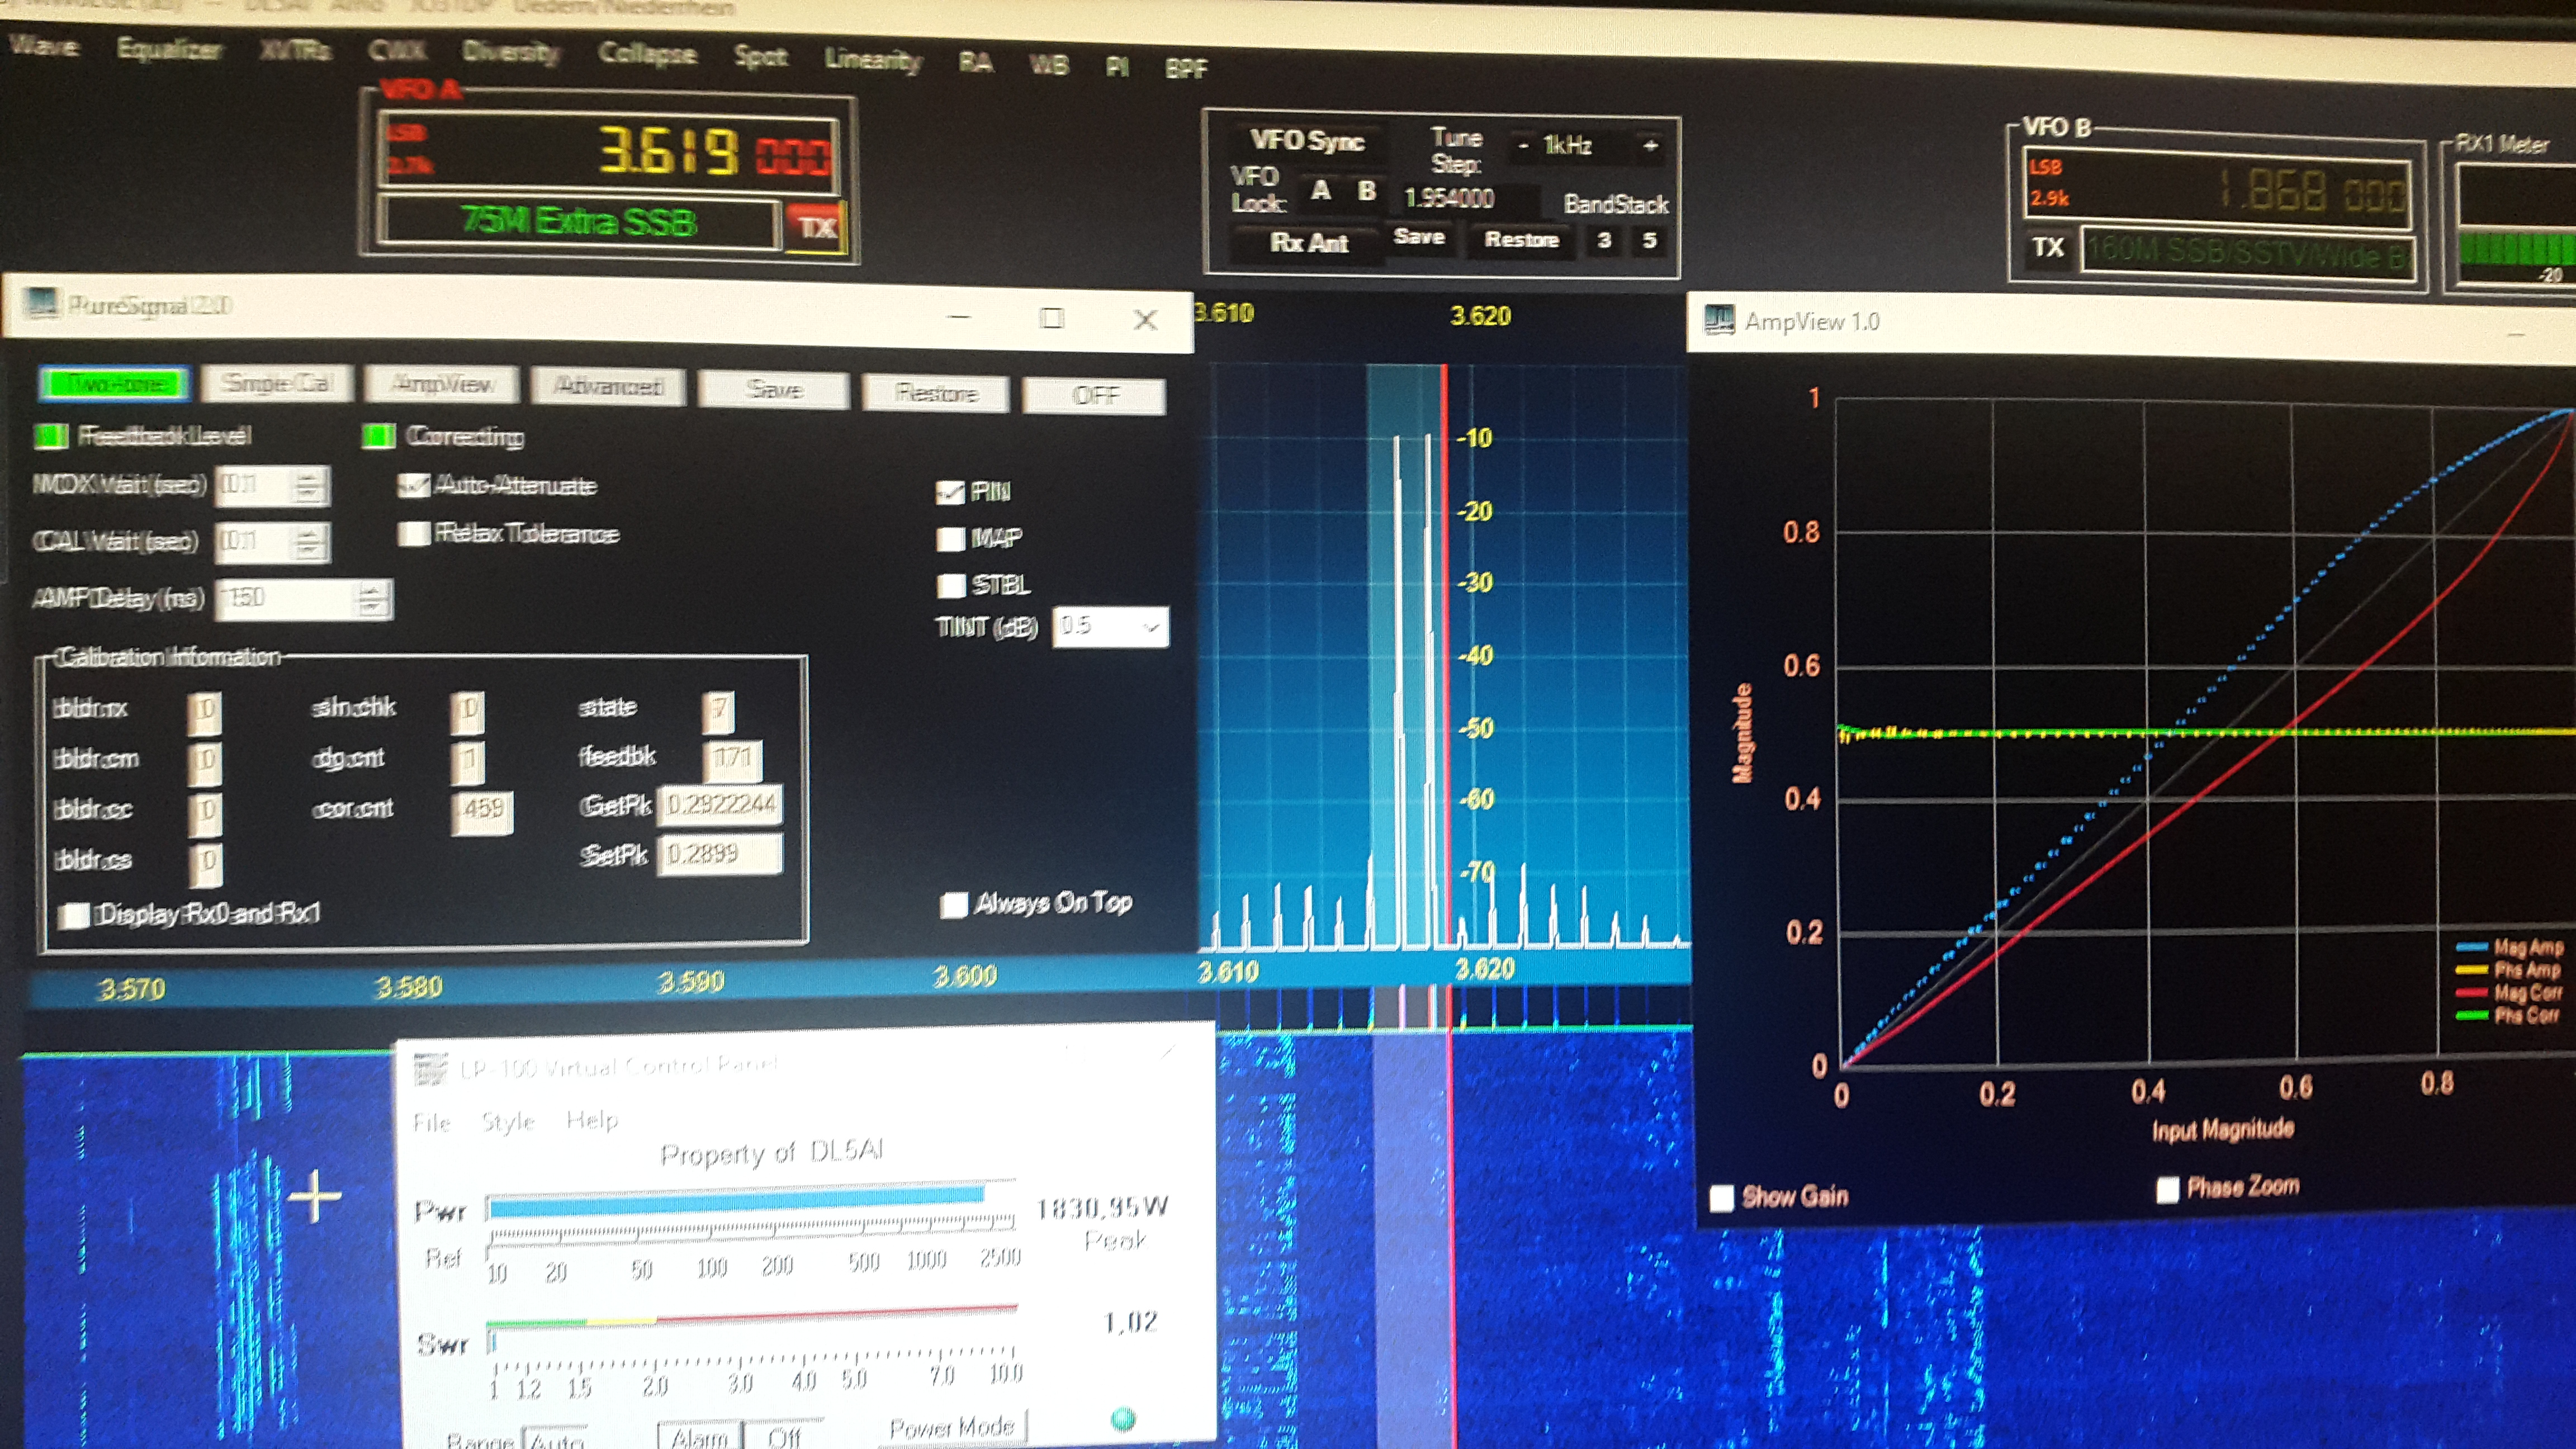Image resolution: width=2576 pixels, height=1449 pixels.
Task: Open the Range Auto dropdown in LP-100
Action: coord(556,1439)
